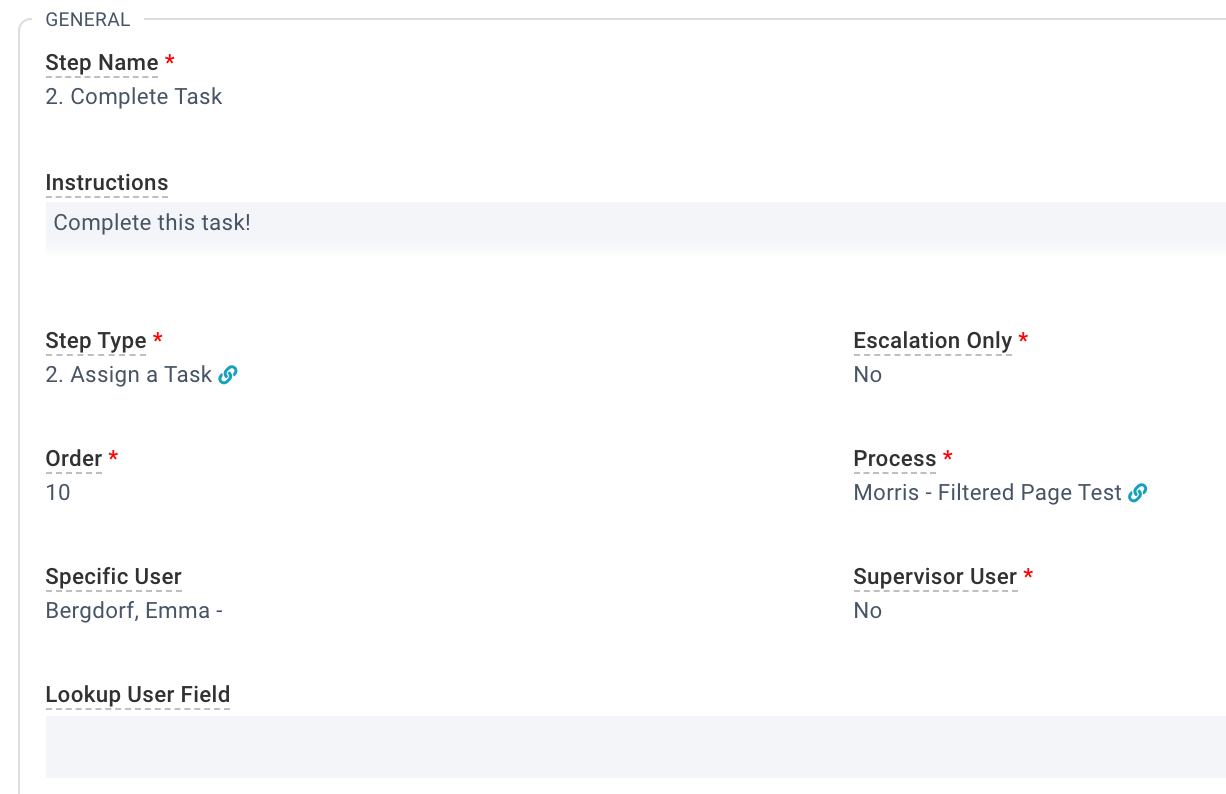This screenshot has height=794, width=1226.
Task: Click the Escalation Only "No" value
Action: point(868,375)
